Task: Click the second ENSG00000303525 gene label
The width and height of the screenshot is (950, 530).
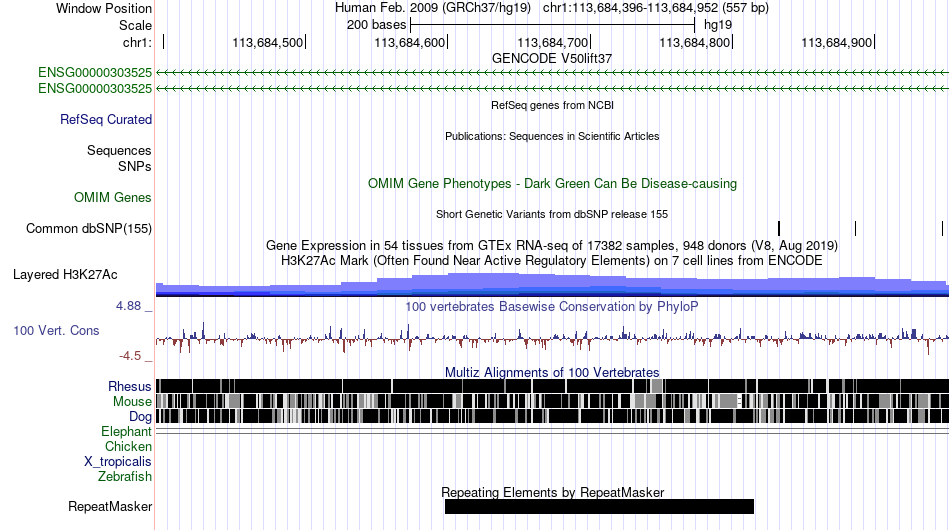Action: [95, 88]
